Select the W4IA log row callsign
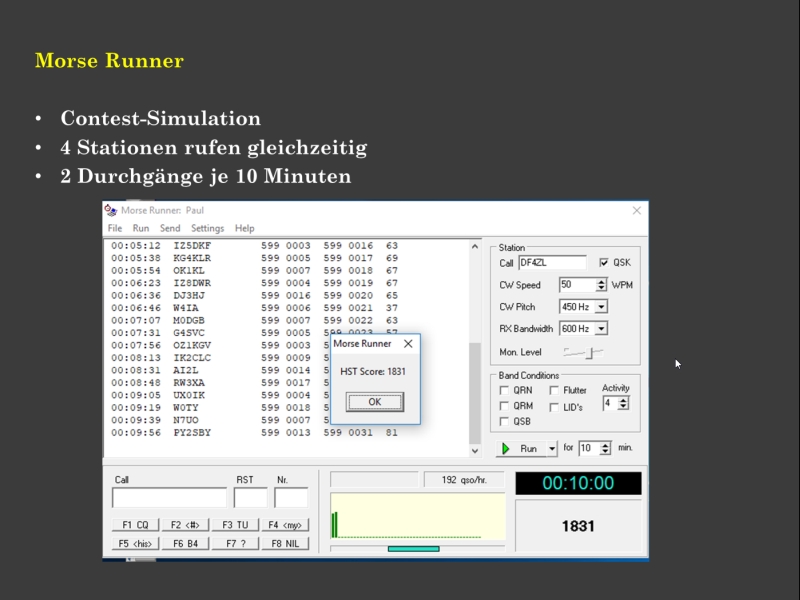The width and height of the screenshot is (800, 600). click(186, 308)
